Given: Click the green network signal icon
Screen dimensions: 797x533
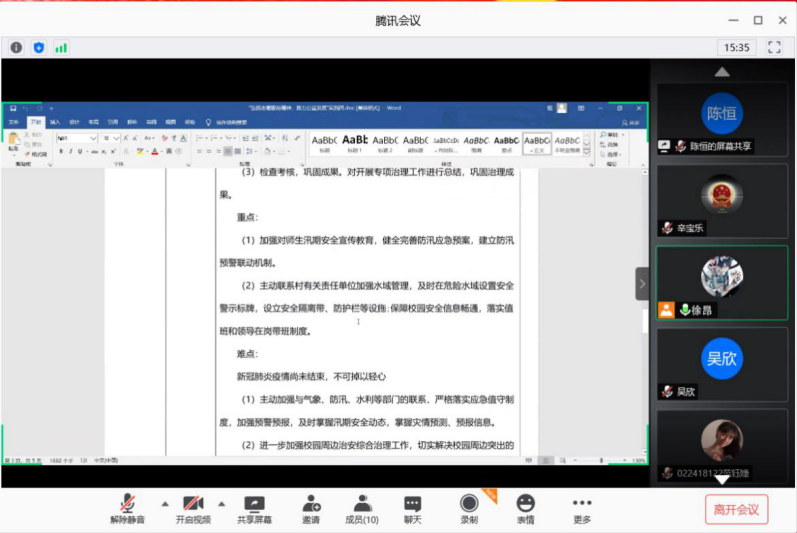Looking at the screenshot, I should click(61, 47).
